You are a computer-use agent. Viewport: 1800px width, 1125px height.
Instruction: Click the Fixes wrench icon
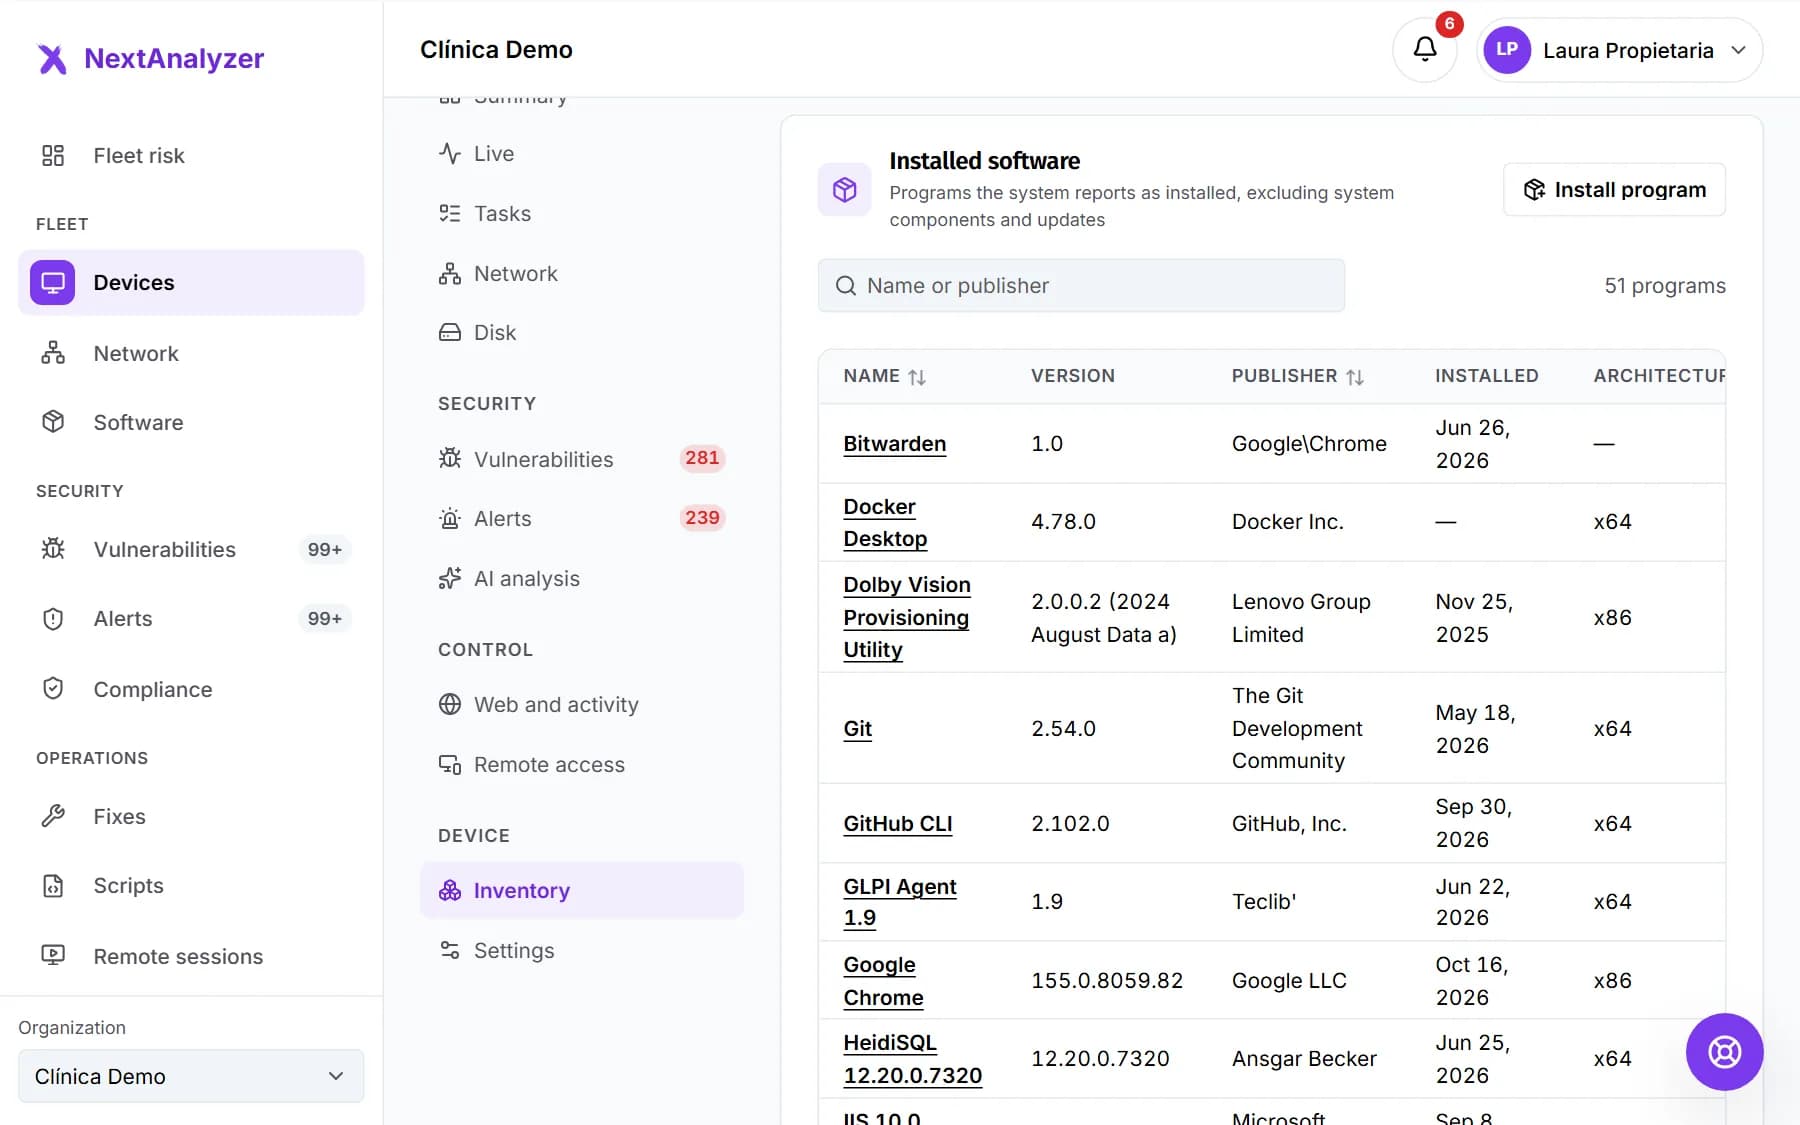coord(53,816)
